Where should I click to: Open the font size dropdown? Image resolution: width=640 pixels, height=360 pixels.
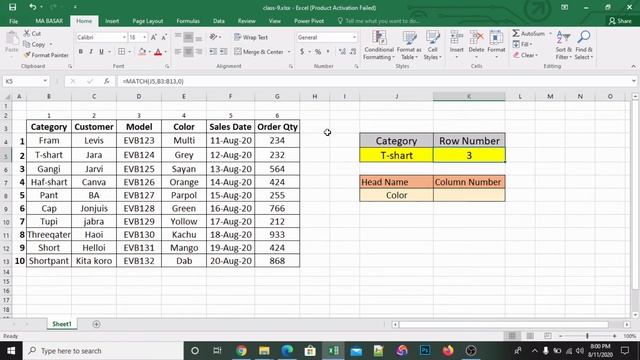click(x=144, y=37)
